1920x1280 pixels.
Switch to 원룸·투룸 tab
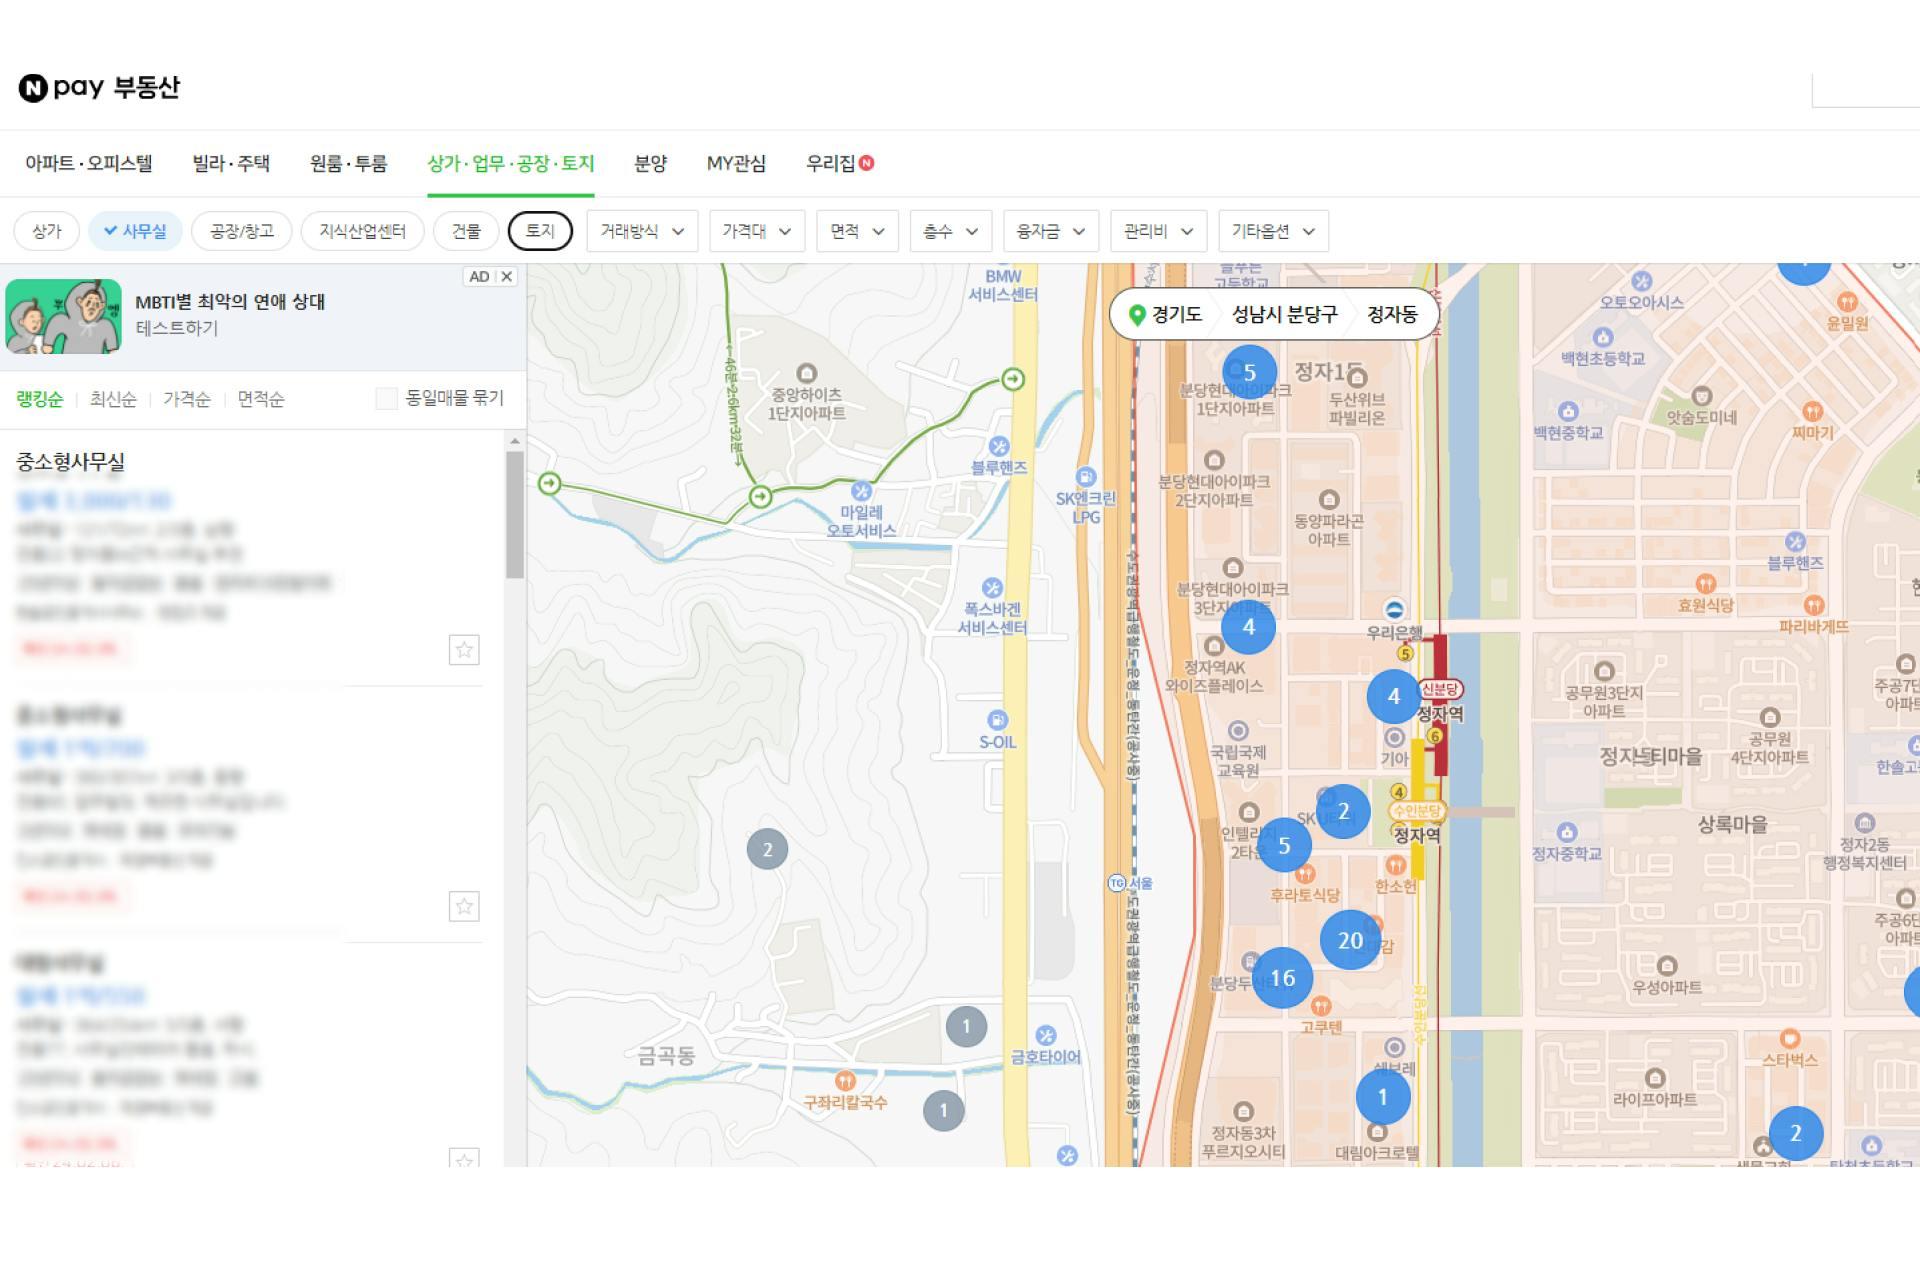[x=348, y=163]
